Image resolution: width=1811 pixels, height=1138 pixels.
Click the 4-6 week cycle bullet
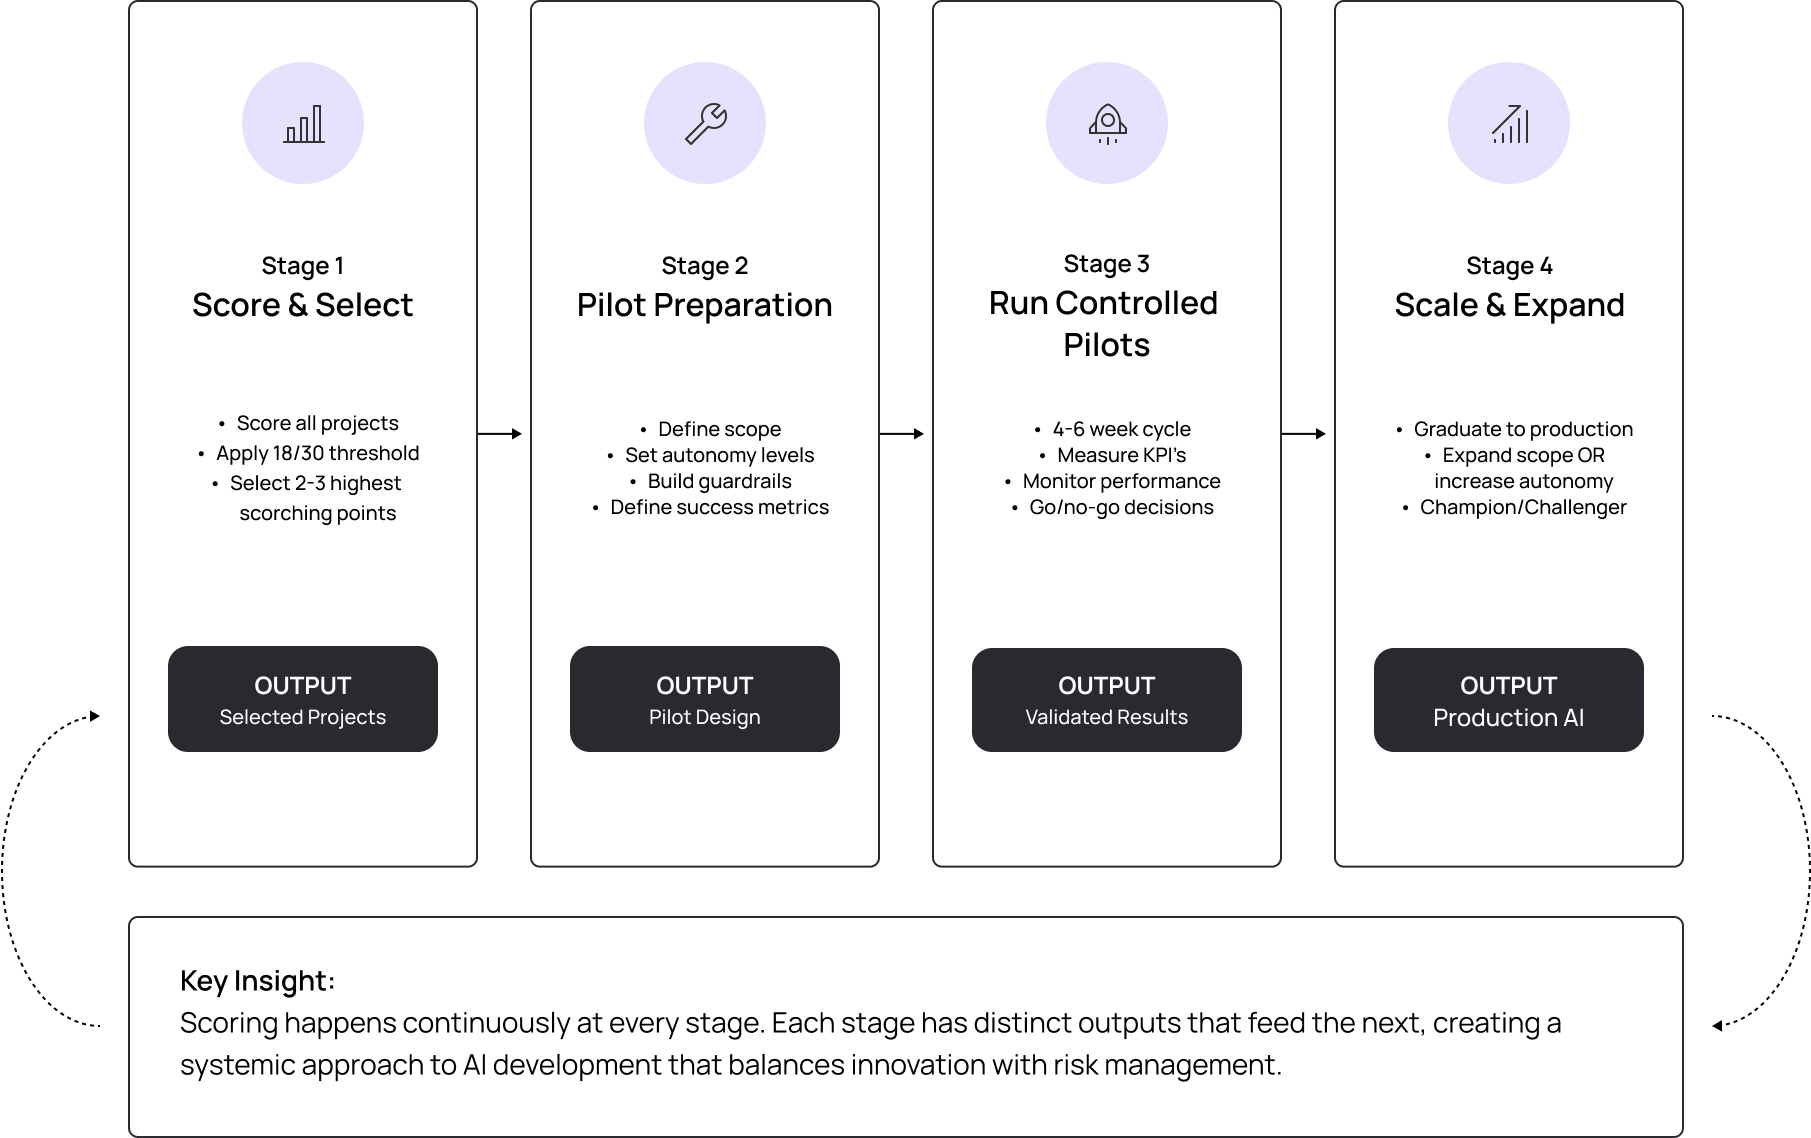[x=1121, y=429]
